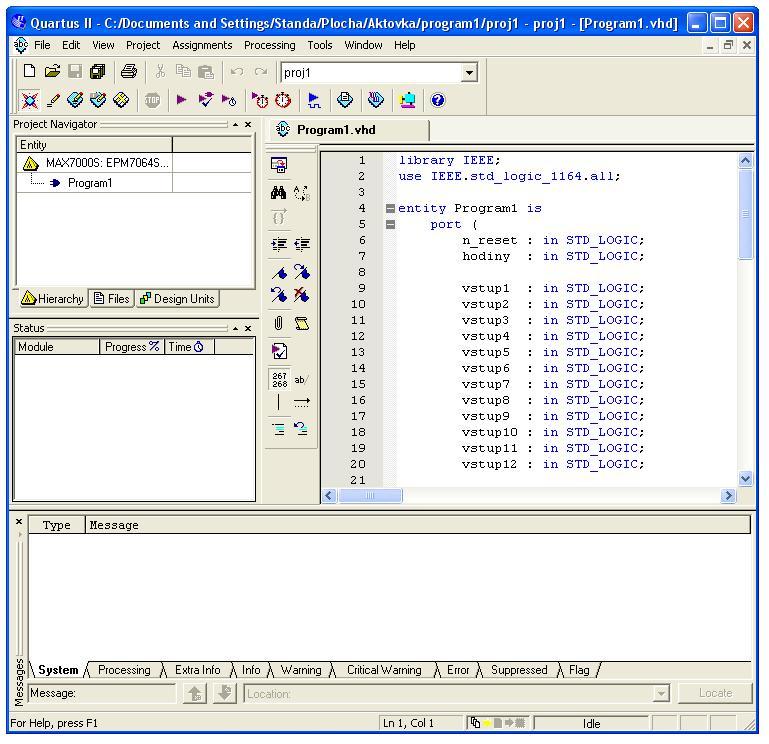This screenshot has height=744, width=769.
Task: Click the Message input field
Action: point(102,693)
